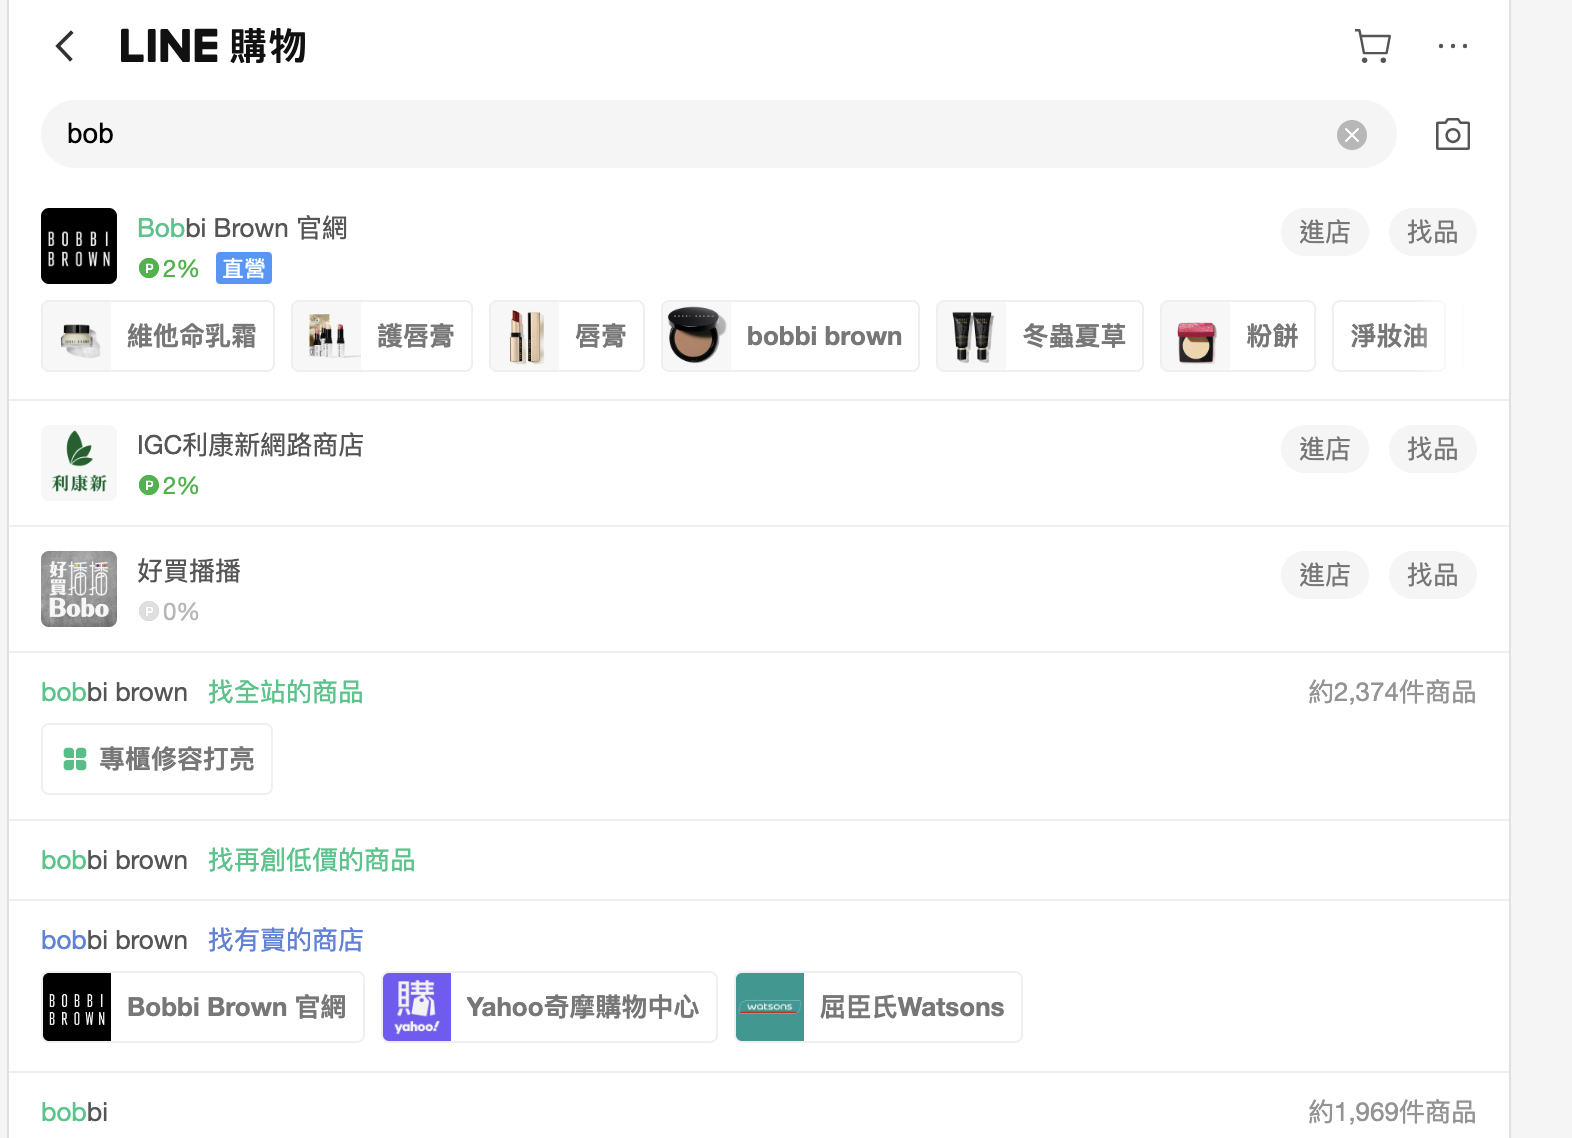Select the 粉餅 product chip
Viewport: 1572px width, 1138px height.
tap(1238, 336)
